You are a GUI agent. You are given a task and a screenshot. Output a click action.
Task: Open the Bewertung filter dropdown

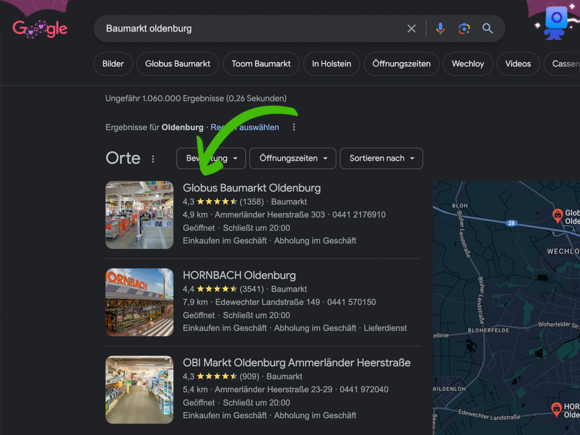[211, 158]
